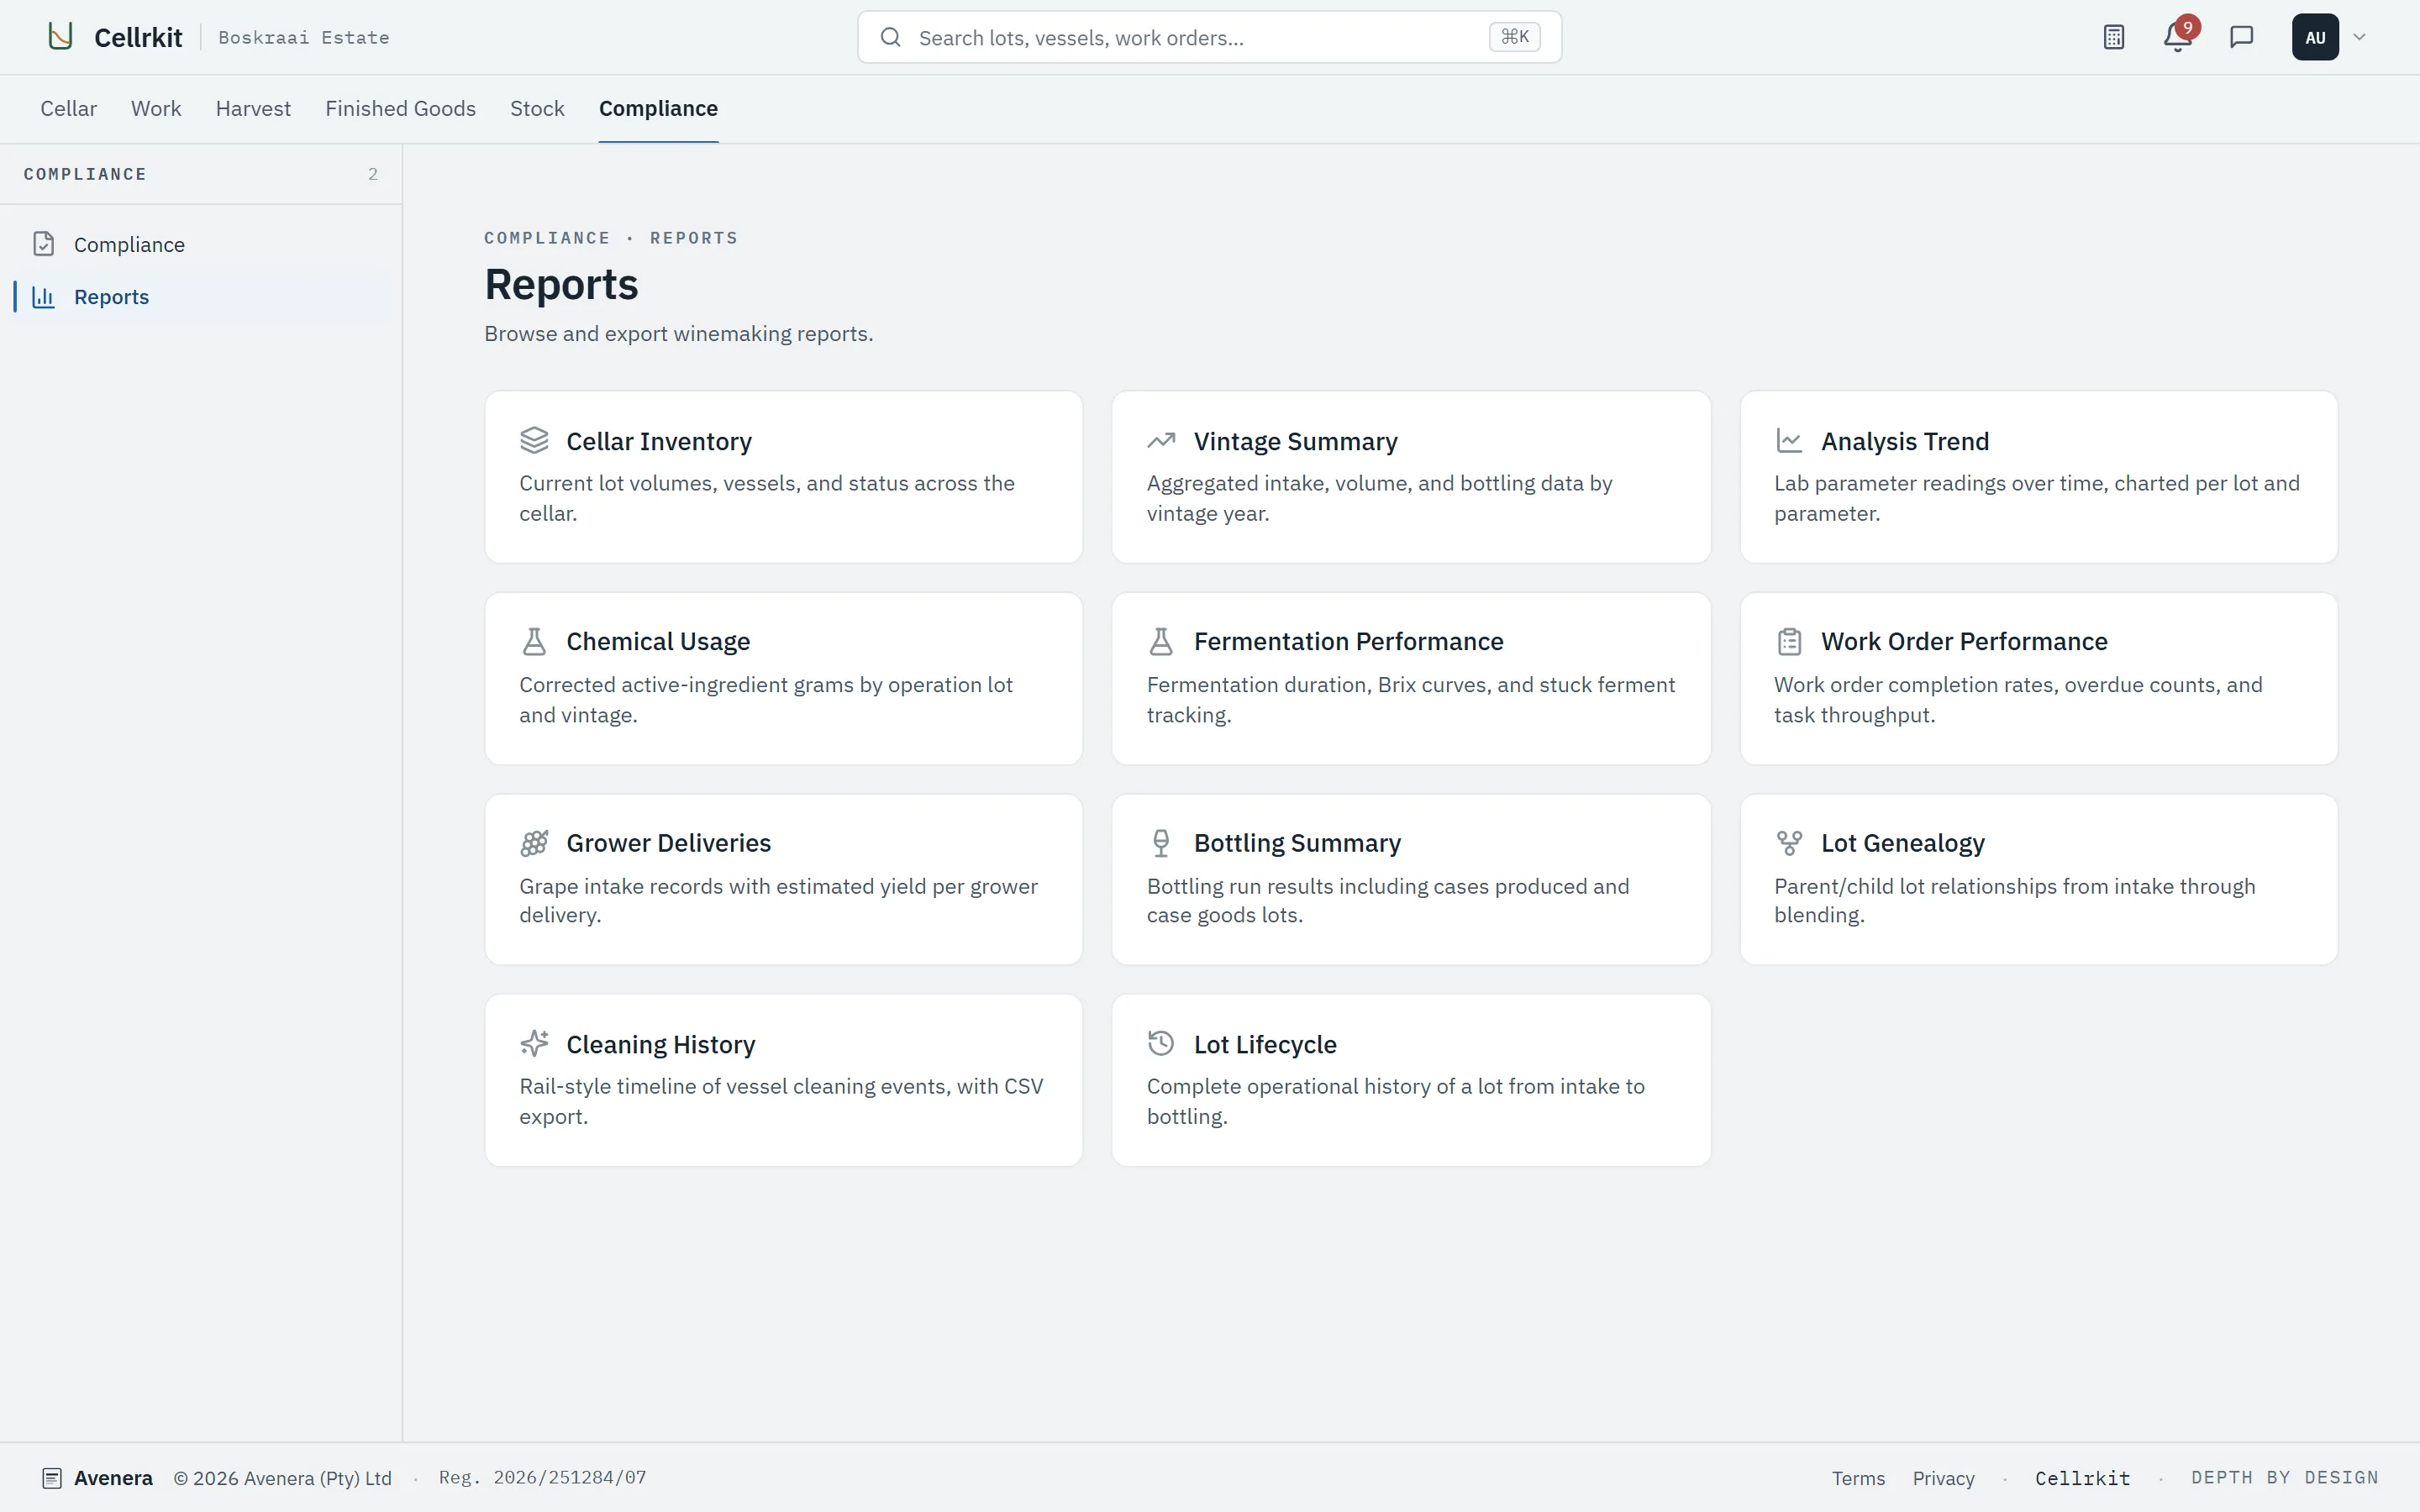Click 'Rail-style timeline' description text
The image size is (2420, 1512).
tap(781, 1101)
